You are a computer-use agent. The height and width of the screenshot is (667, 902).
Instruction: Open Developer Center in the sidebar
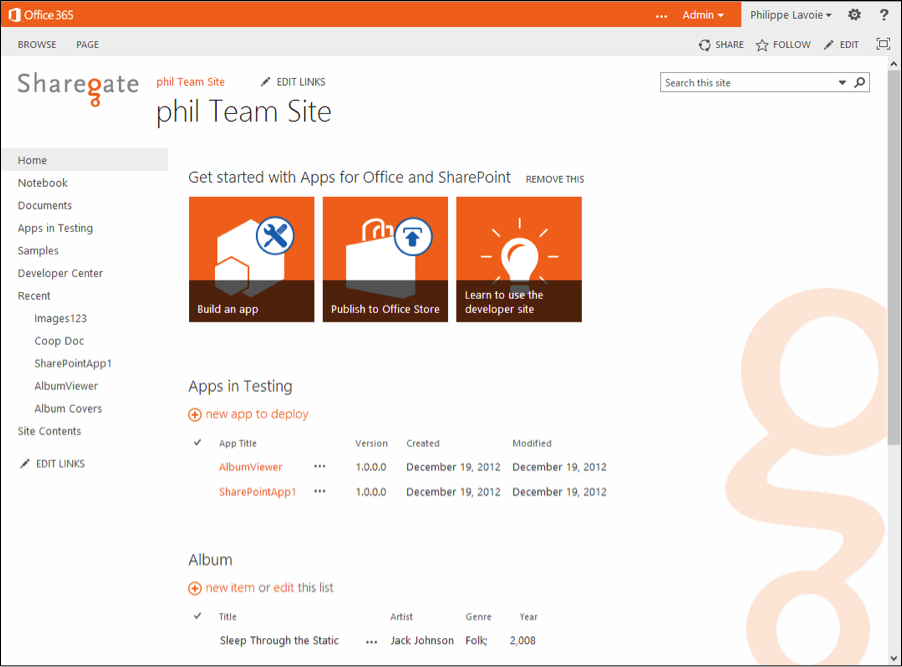click(60, 273)
